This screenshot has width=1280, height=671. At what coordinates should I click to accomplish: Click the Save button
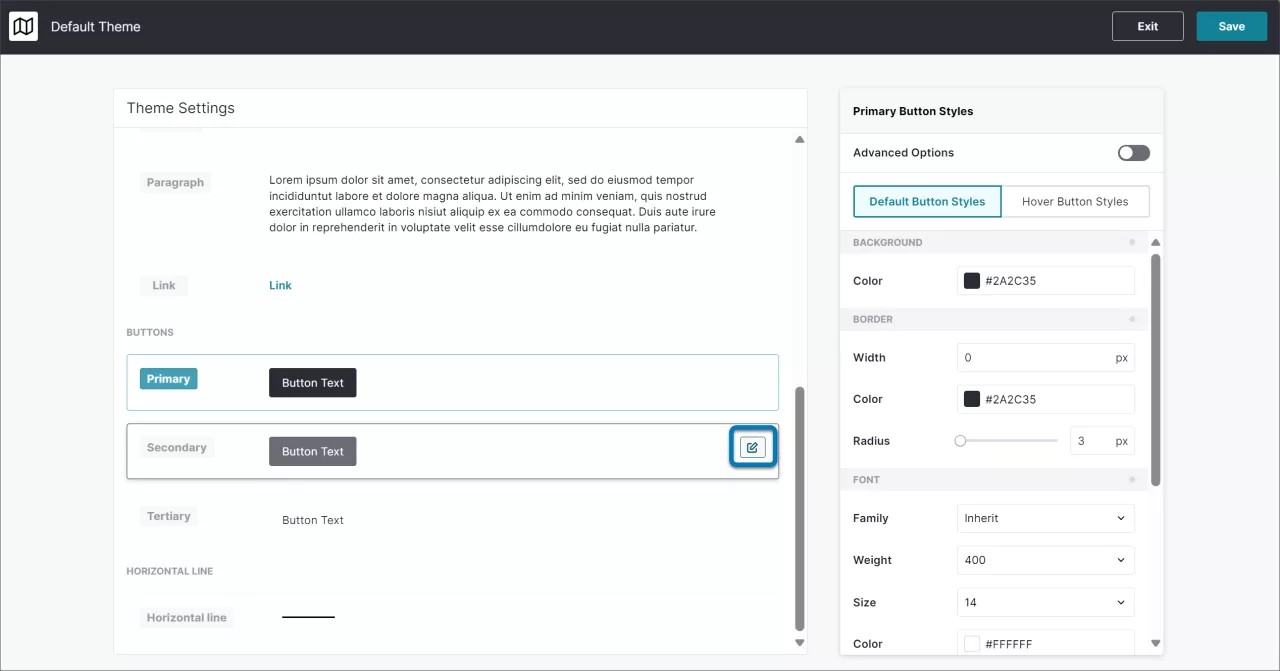1231,26
